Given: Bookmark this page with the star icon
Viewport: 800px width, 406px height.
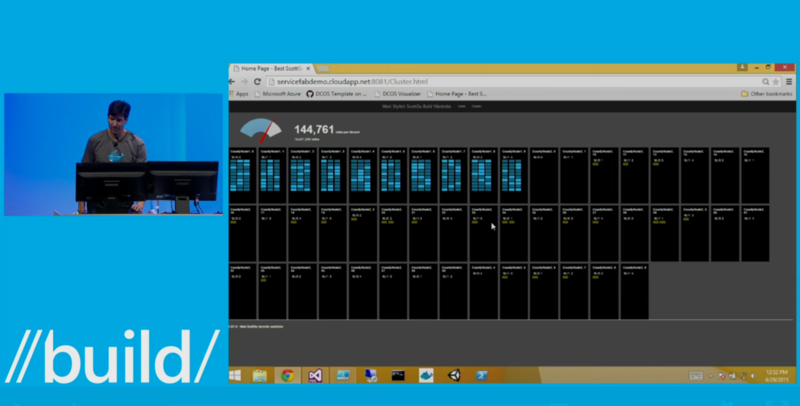Looking at the screenshot, I should pyautogui.click(x=776, y=82).
